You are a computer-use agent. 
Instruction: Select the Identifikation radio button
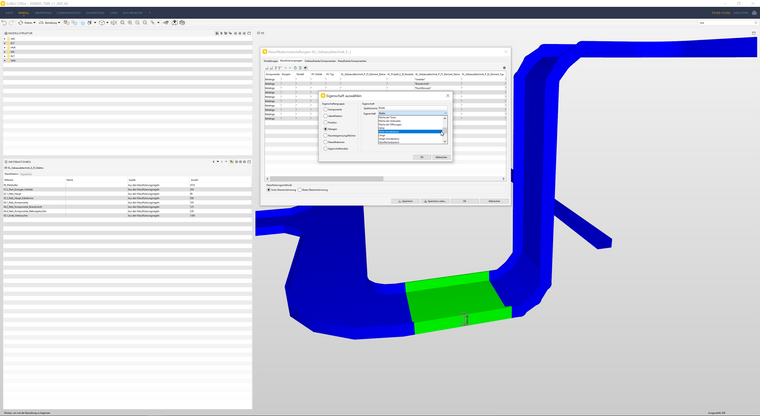[x=326, y=116]
